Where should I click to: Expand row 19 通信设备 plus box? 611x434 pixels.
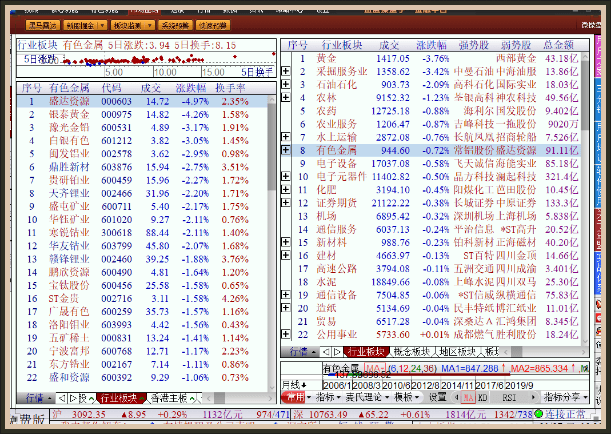point(286,295)
